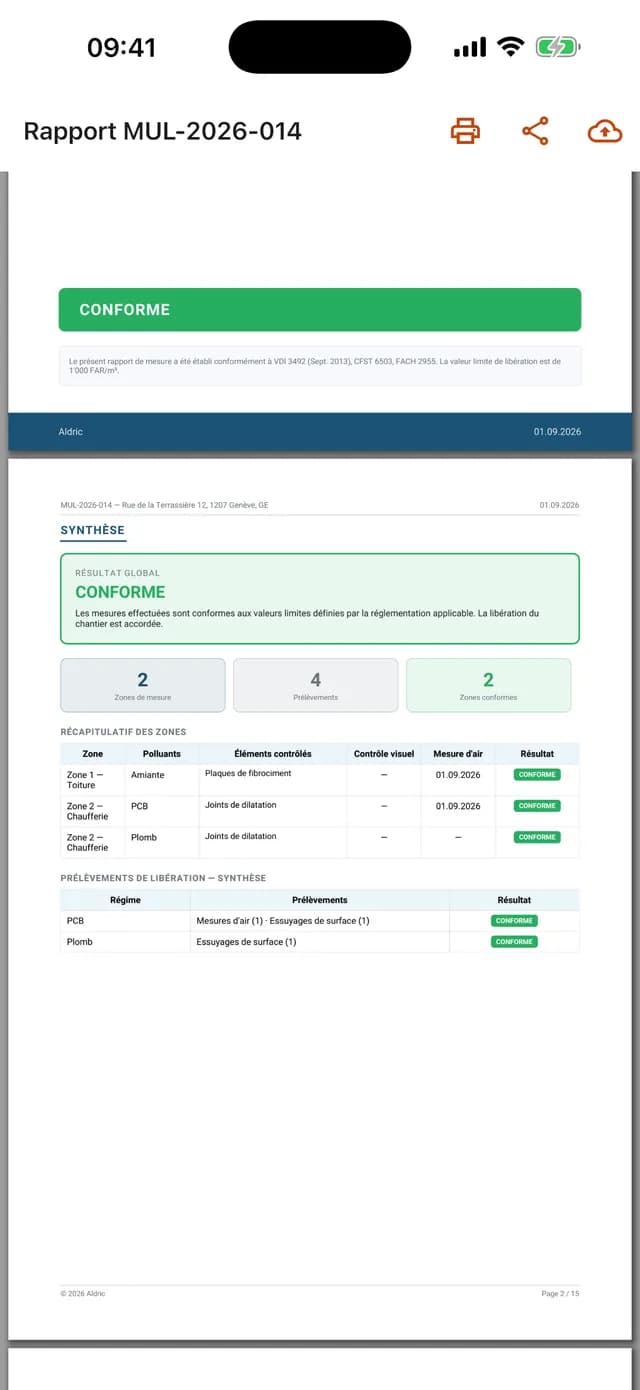The width and height of the screenshot is (640, 1390).
Task: Tap the 09:41 clock
Action: tap(122, 47)
